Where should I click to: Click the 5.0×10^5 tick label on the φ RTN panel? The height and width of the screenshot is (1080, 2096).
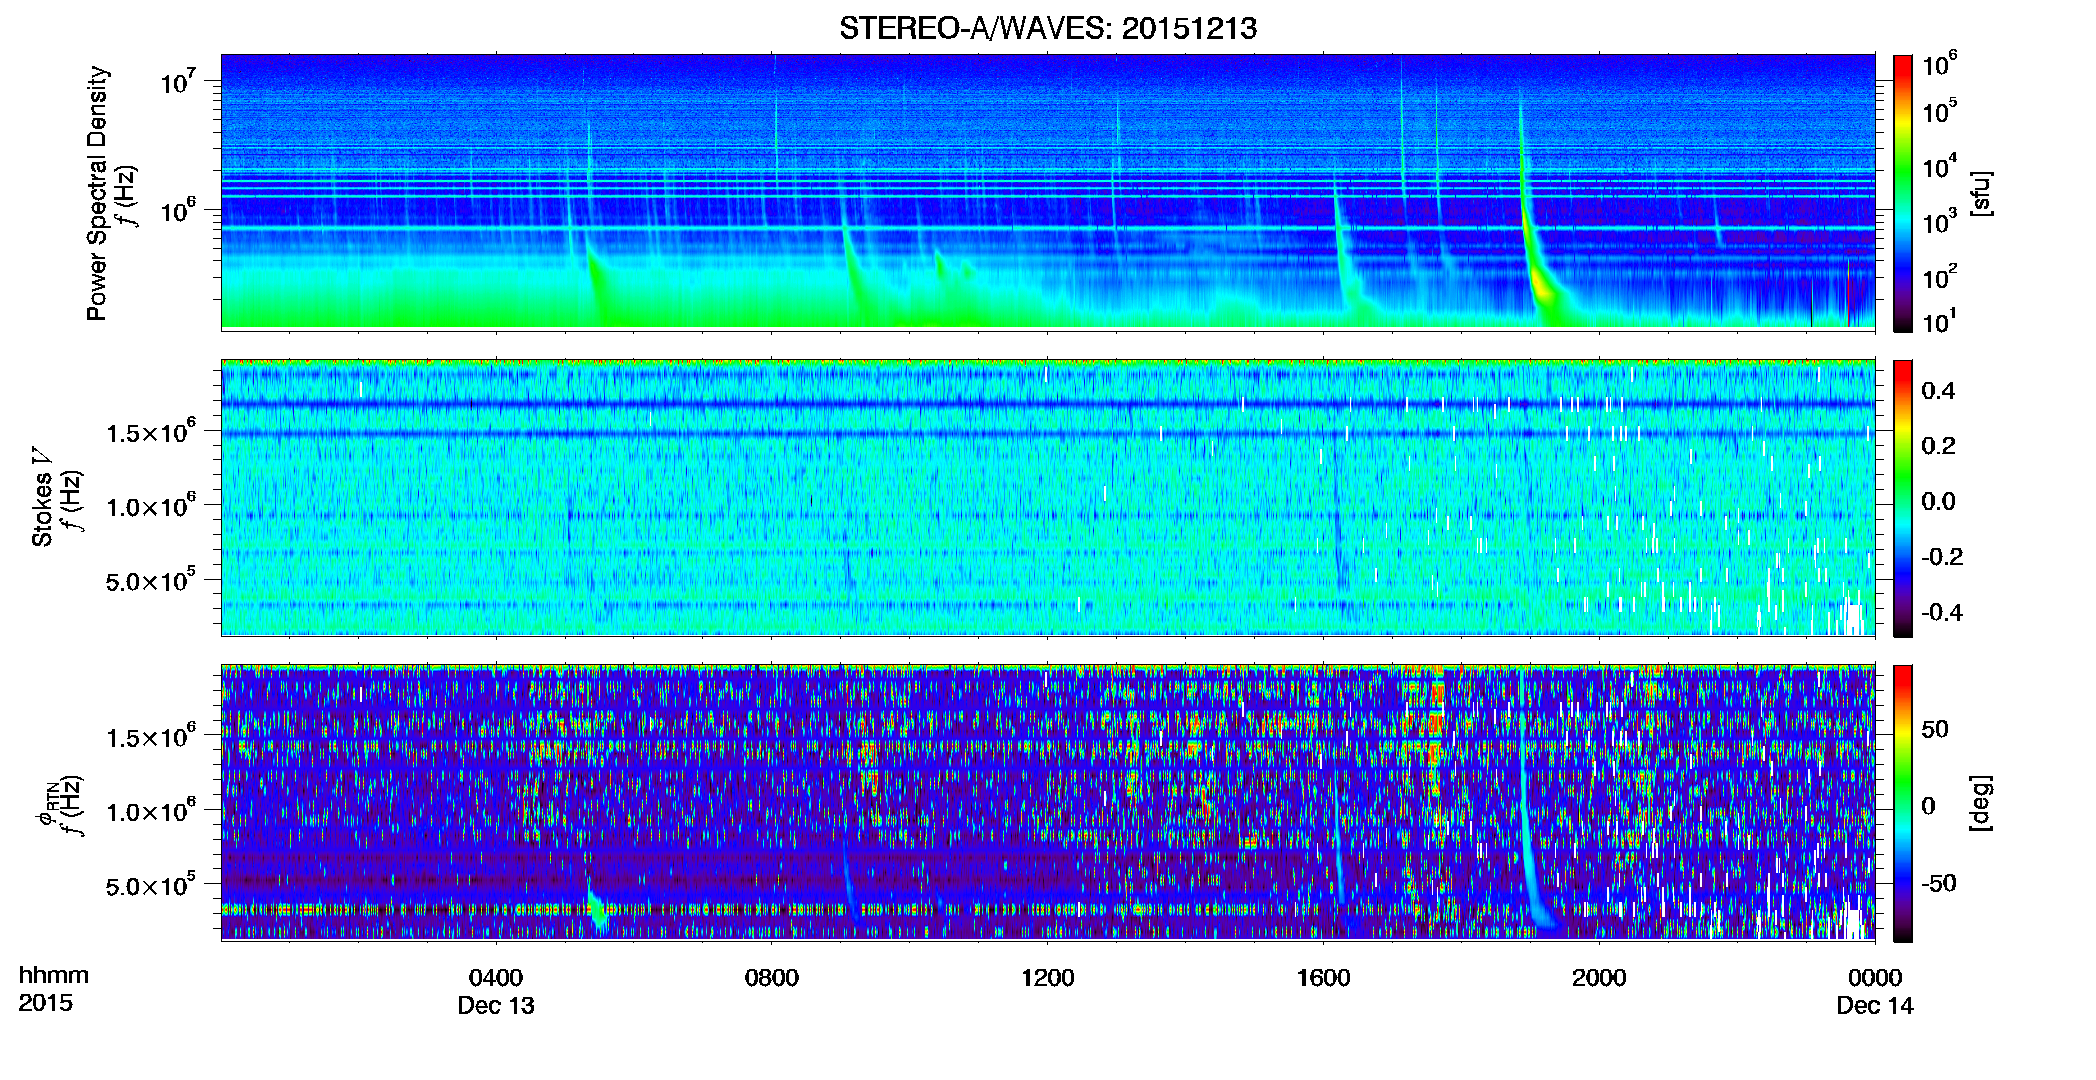[151, 885]
